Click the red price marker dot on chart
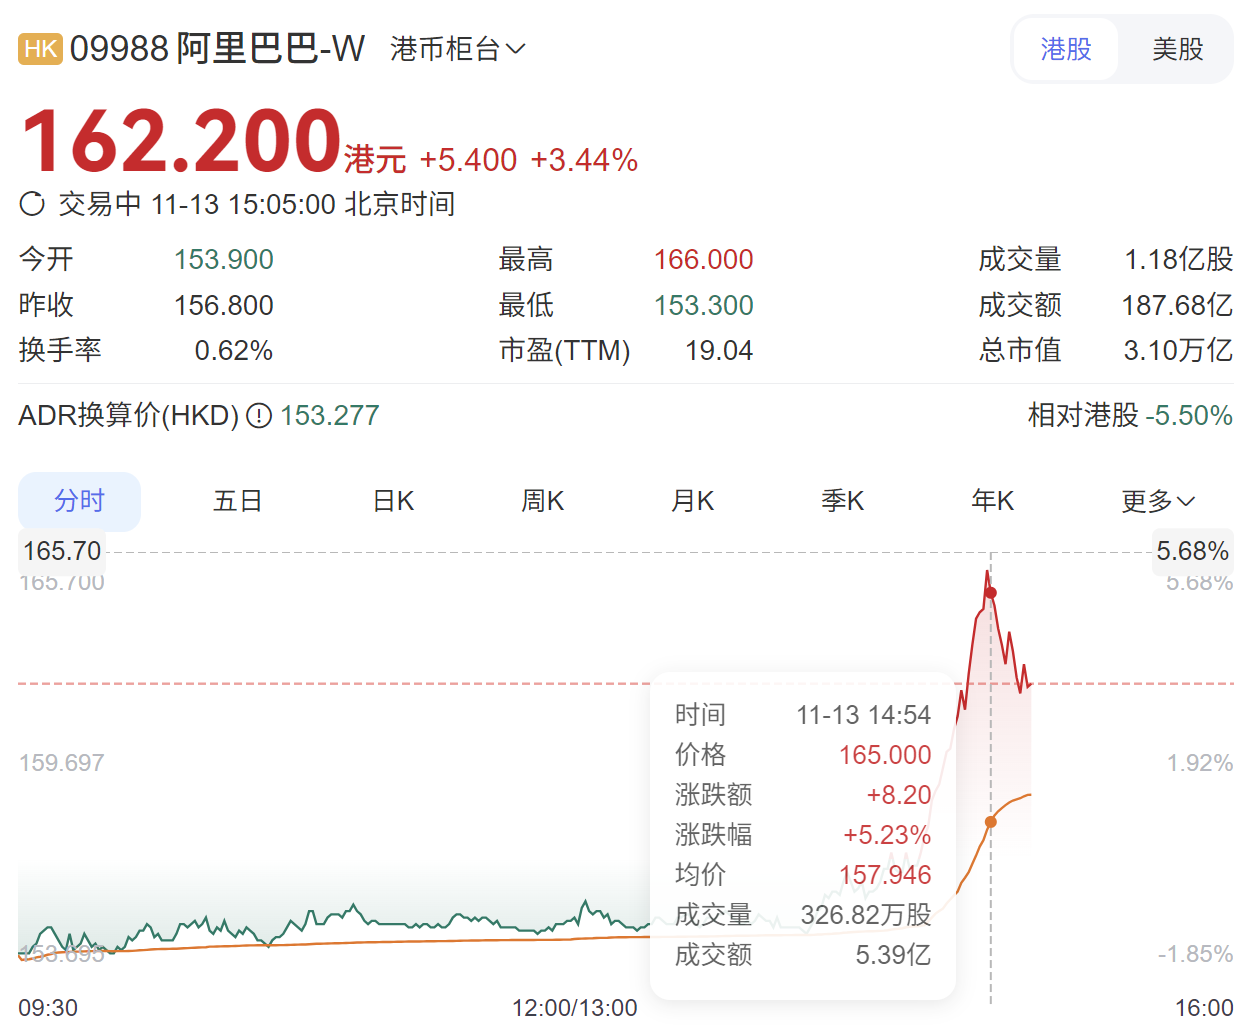The width and height of the screenshot is (1248, 1030). (x=991, y=593)
